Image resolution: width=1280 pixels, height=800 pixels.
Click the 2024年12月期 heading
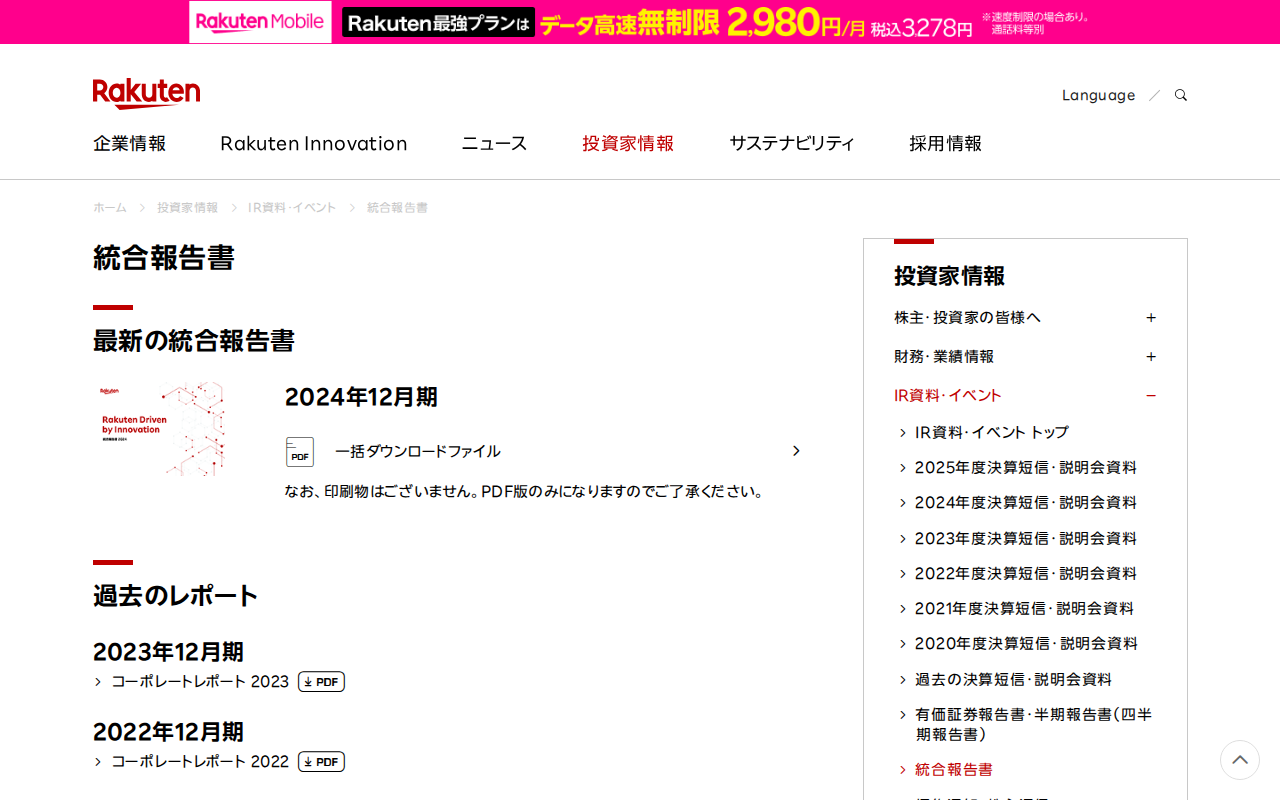pos(361,397)
